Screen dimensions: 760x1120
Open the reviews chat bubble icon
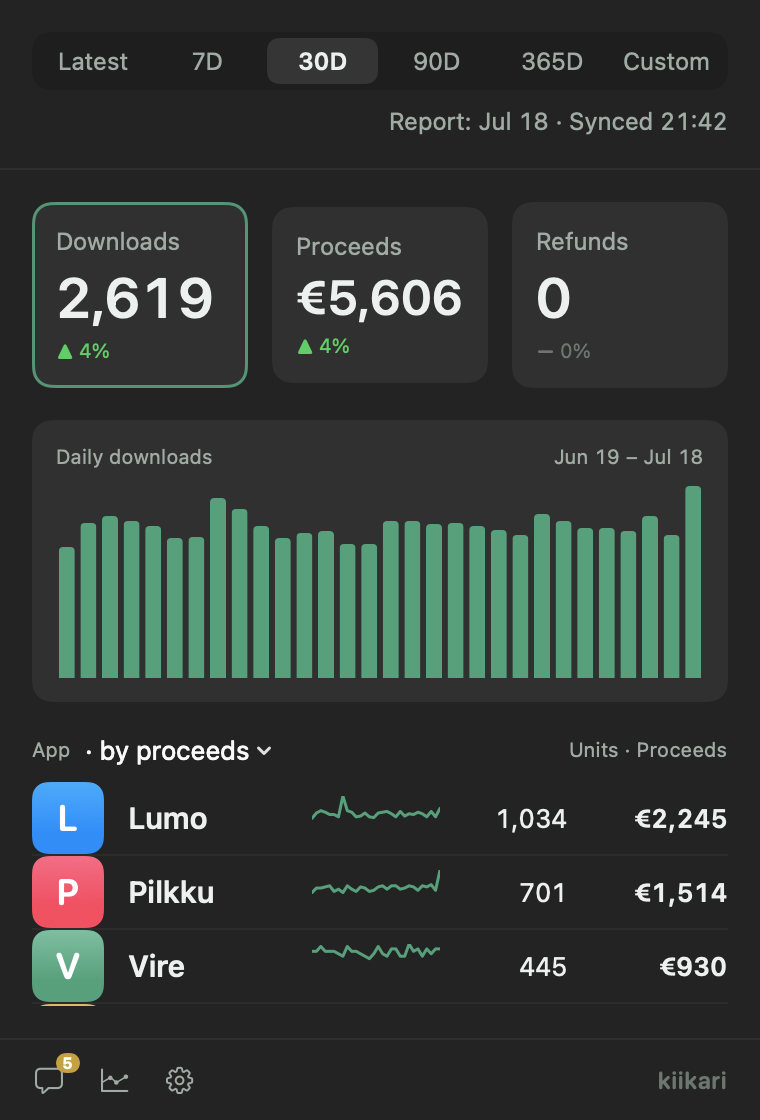49,1080
